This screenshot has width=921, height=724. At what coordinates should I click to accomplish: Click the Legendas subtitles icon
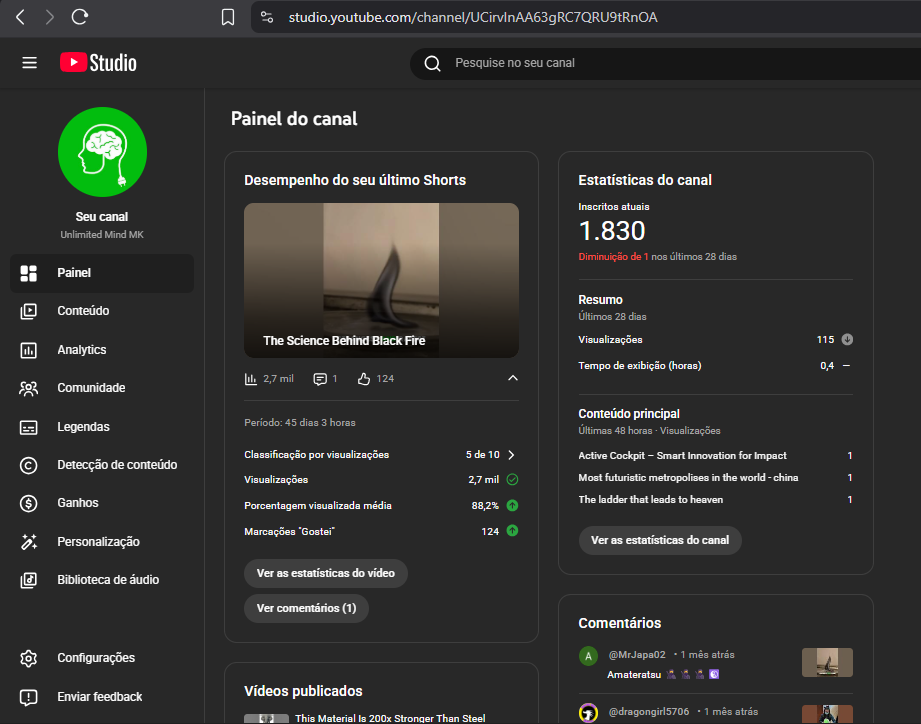click(29, 426)
